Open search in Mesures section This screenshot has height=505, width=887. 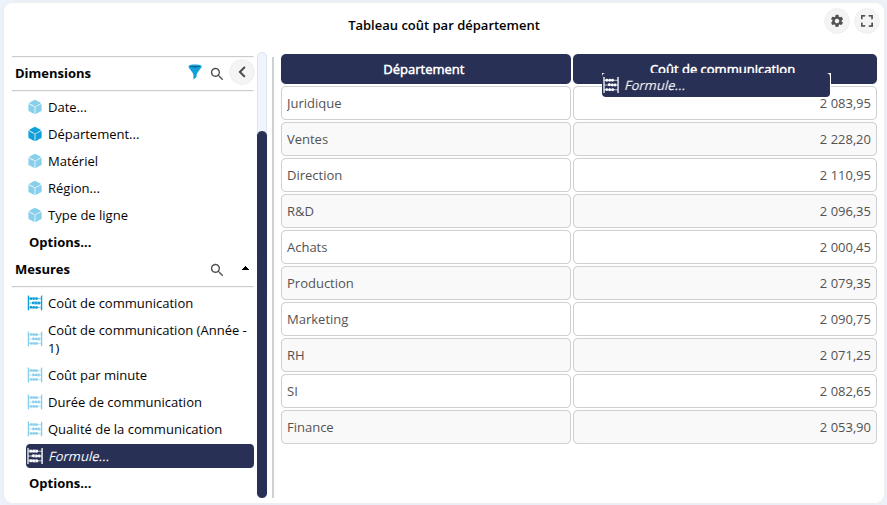(217, 270)
